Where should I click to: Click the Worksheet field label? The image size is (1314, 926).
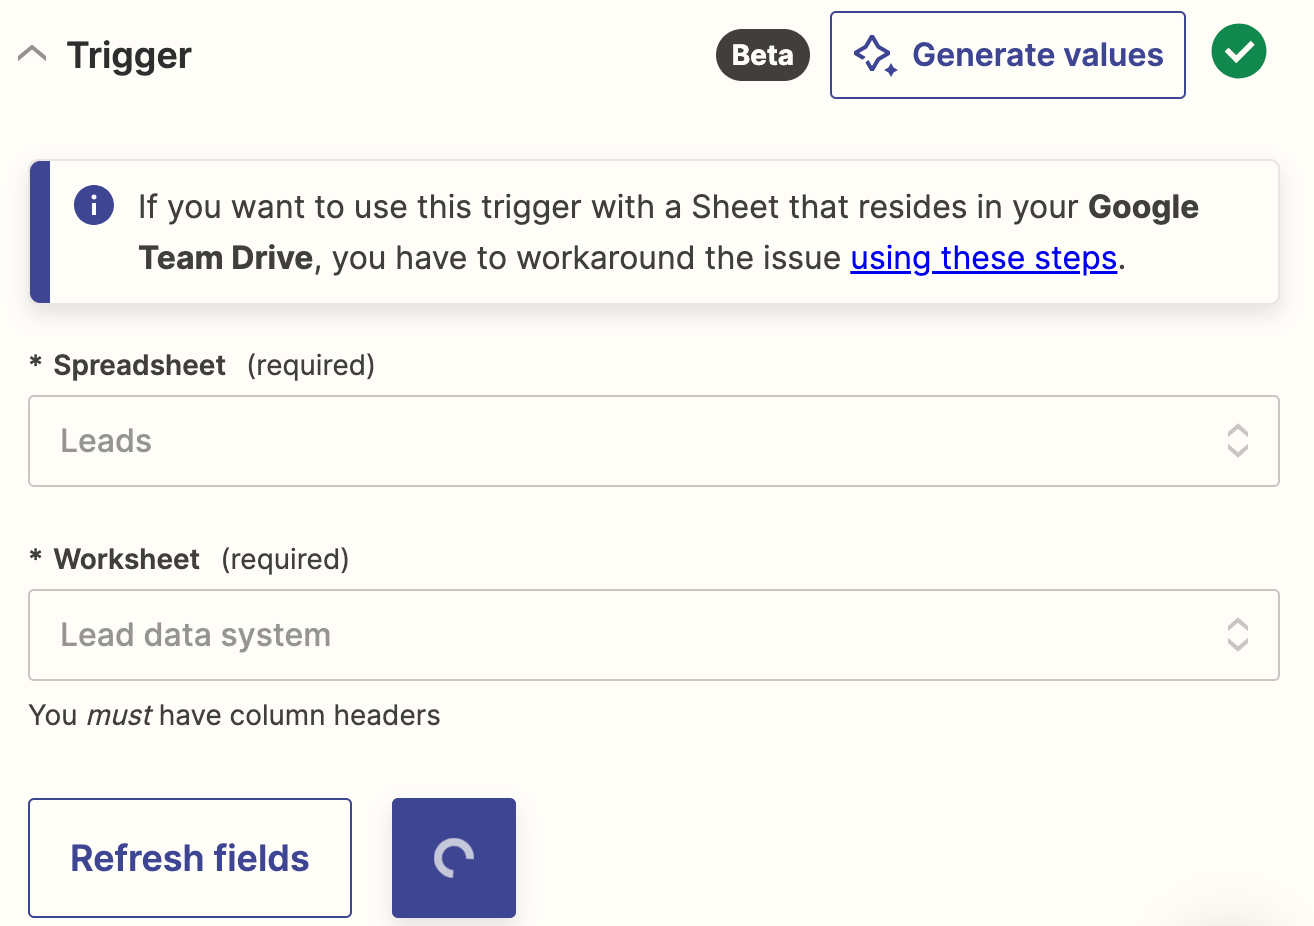coord(126,560)
